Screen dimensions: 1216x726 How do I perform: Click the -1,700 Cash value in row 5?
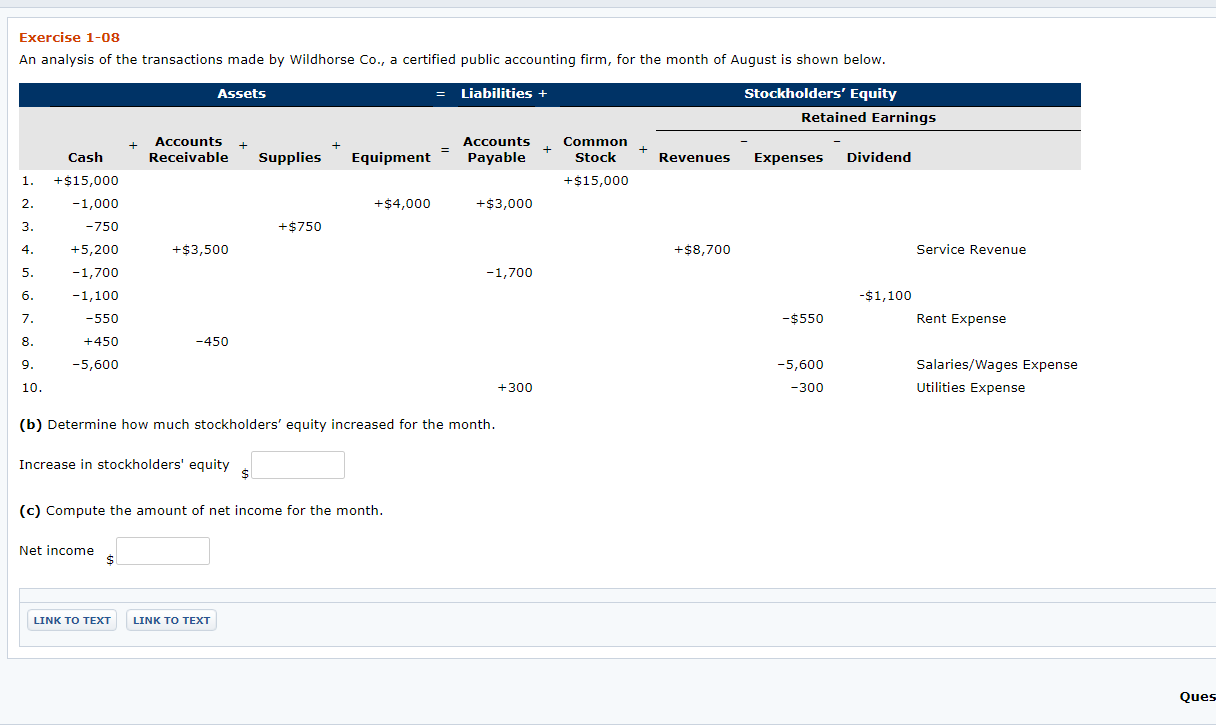point(95,273)
